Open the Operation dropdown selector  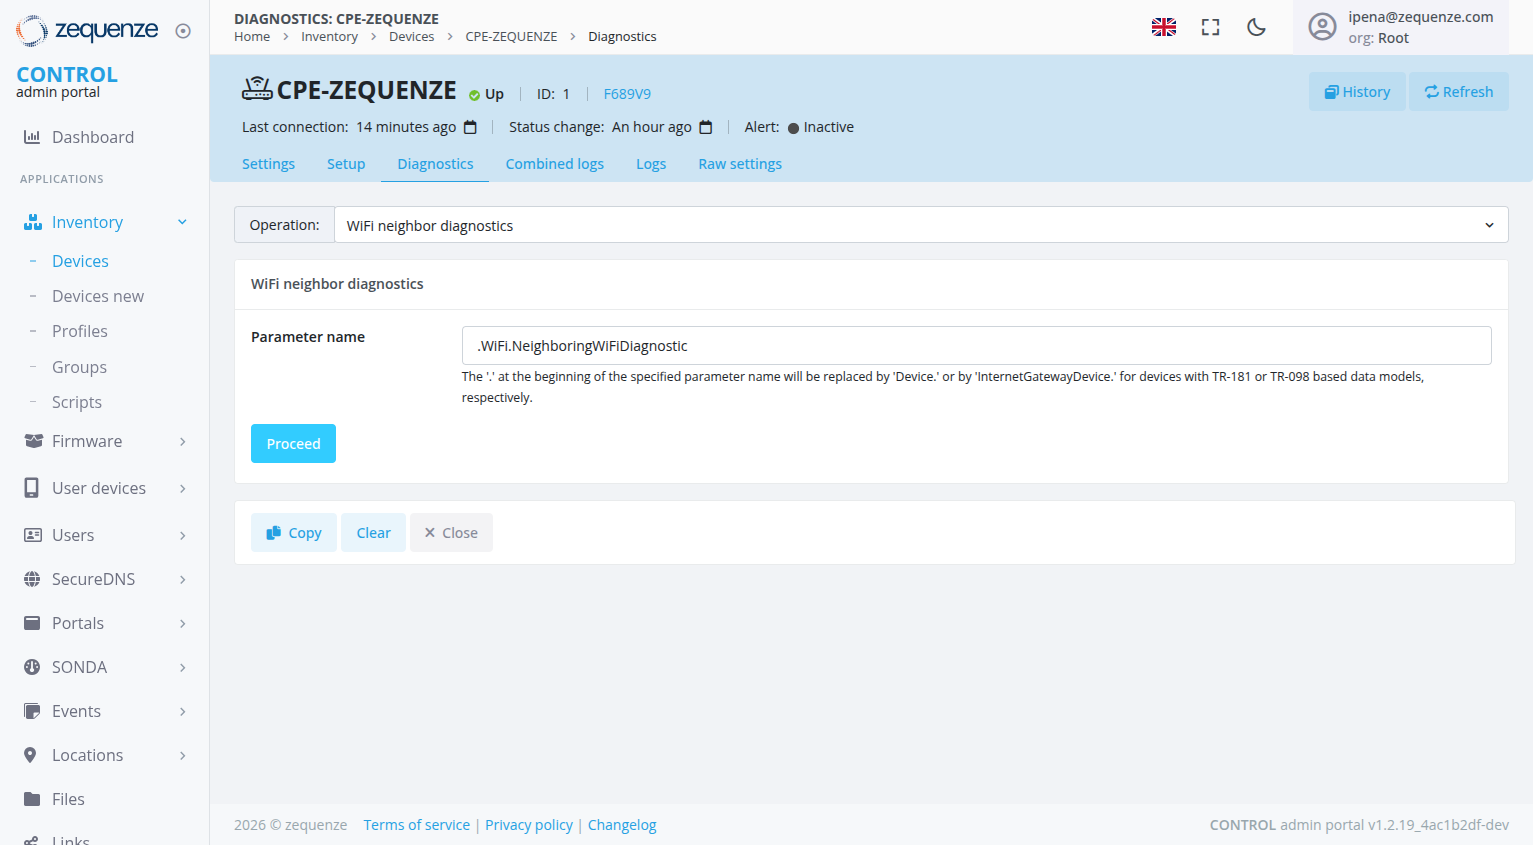(920, 225)
